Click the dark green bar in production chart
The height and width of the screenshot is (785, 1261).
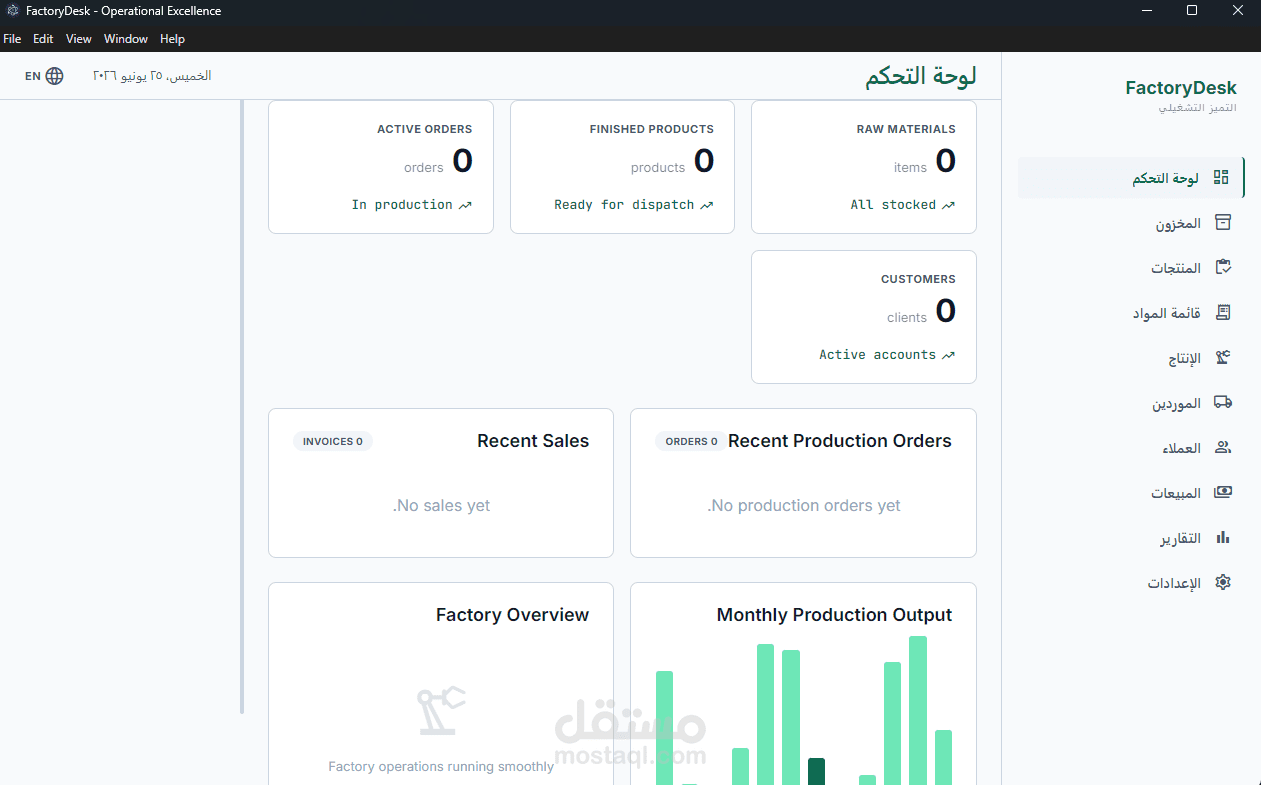pos(816,771)
